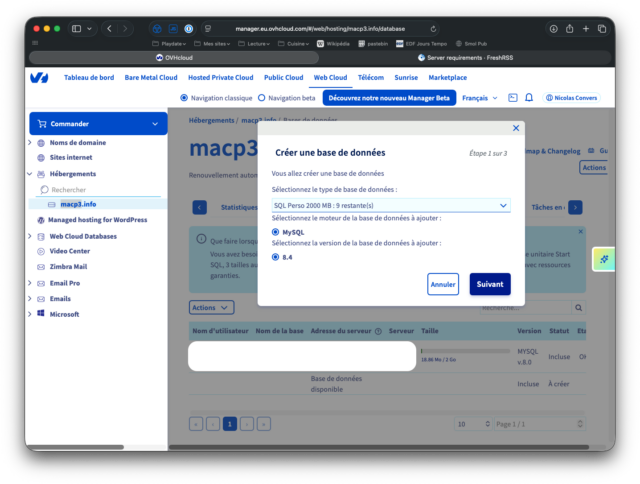Click the Guides icon near Roadmap & Changelog
This screenshot has width=640, height=484.
591,151
